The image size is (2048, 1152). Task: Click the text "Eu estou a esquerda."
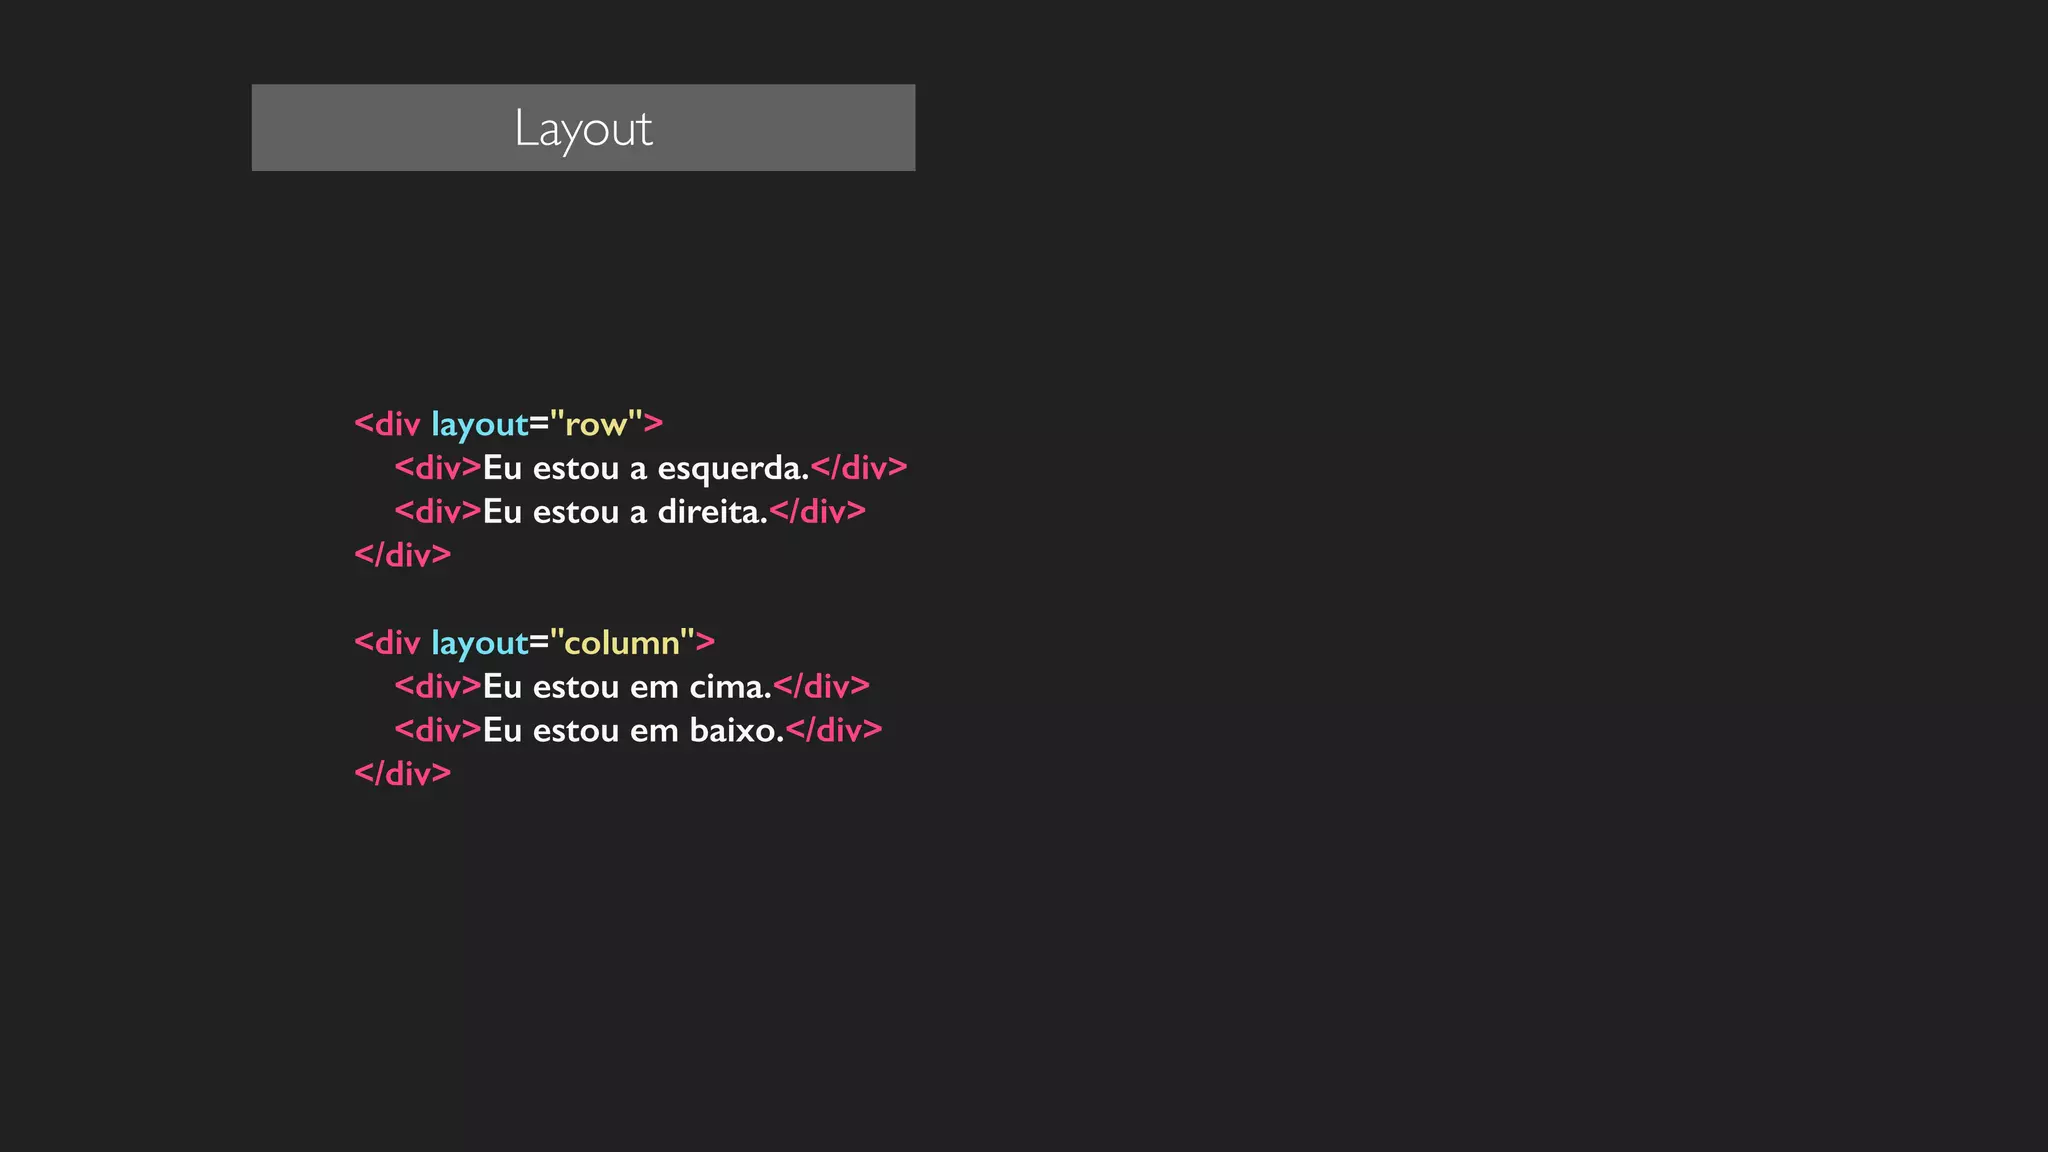pos(645,468)
